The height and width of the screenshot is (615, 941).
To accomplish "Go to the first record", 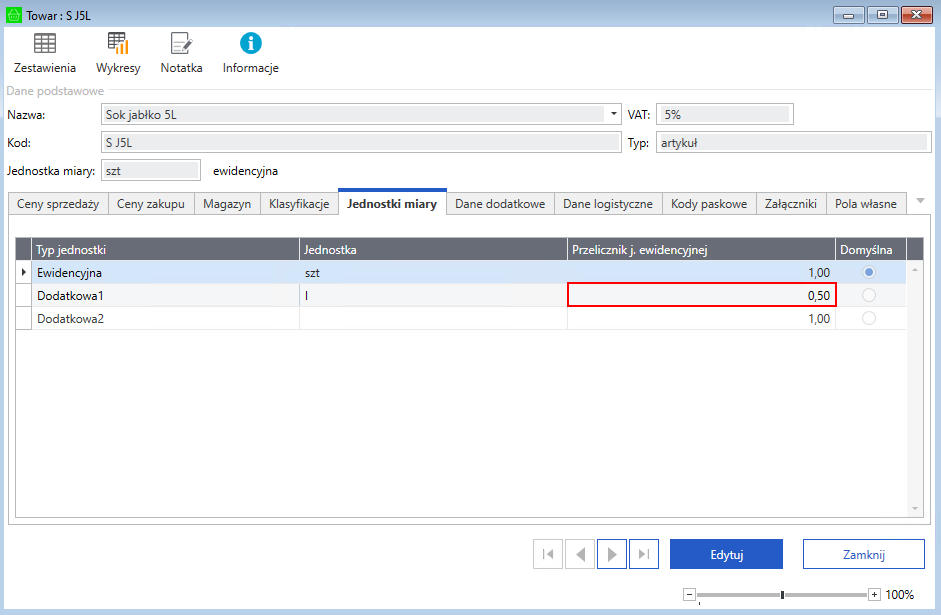I will [548, 554].
